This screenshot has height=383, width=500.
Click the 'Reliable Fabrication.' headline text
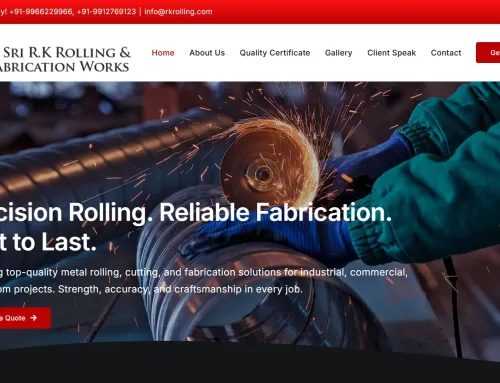(x=275, y=212)
